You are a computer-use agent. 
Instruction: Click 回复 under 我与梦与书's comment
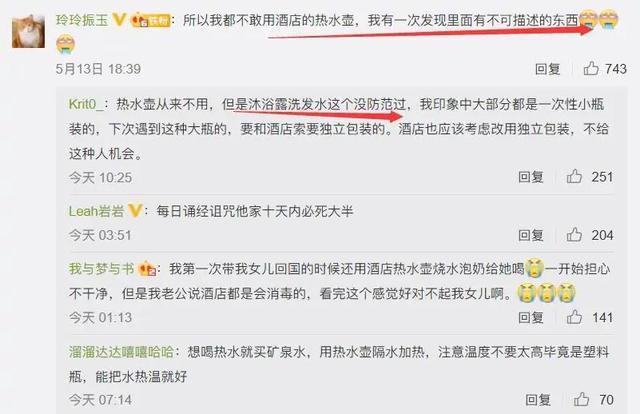(x=531, y=317)
